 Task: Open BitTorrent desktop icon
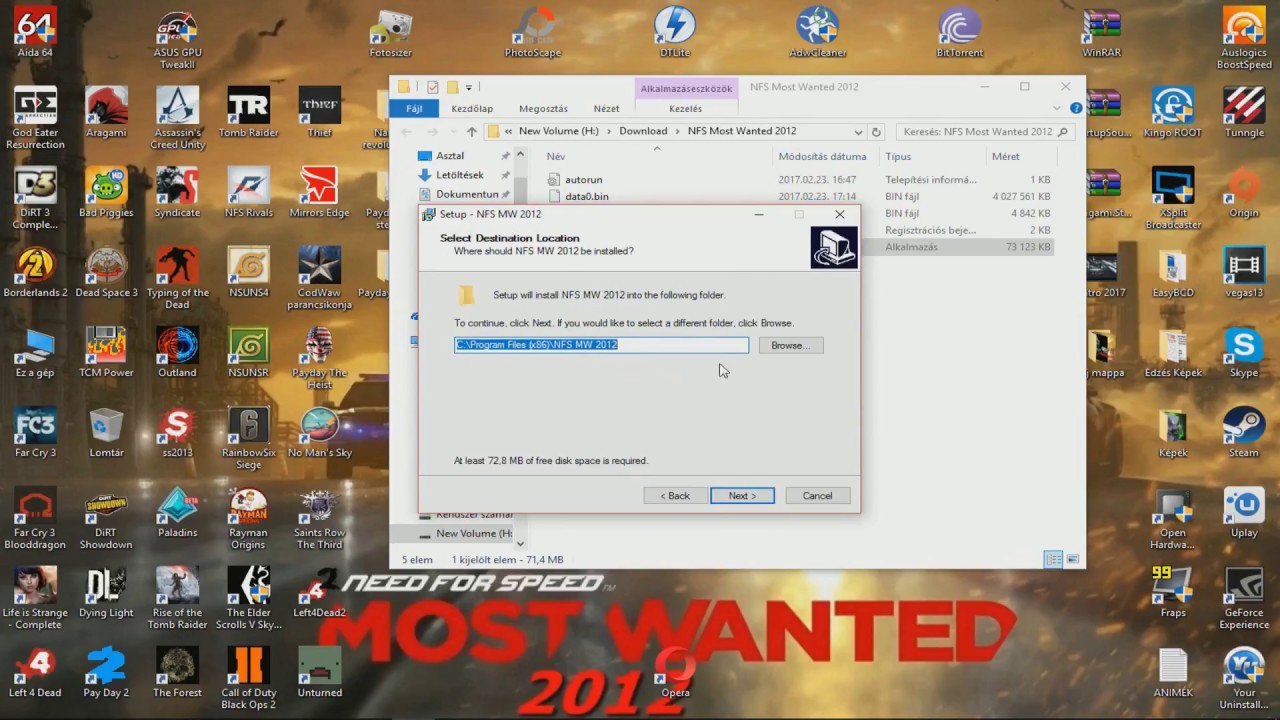(959, 33)
